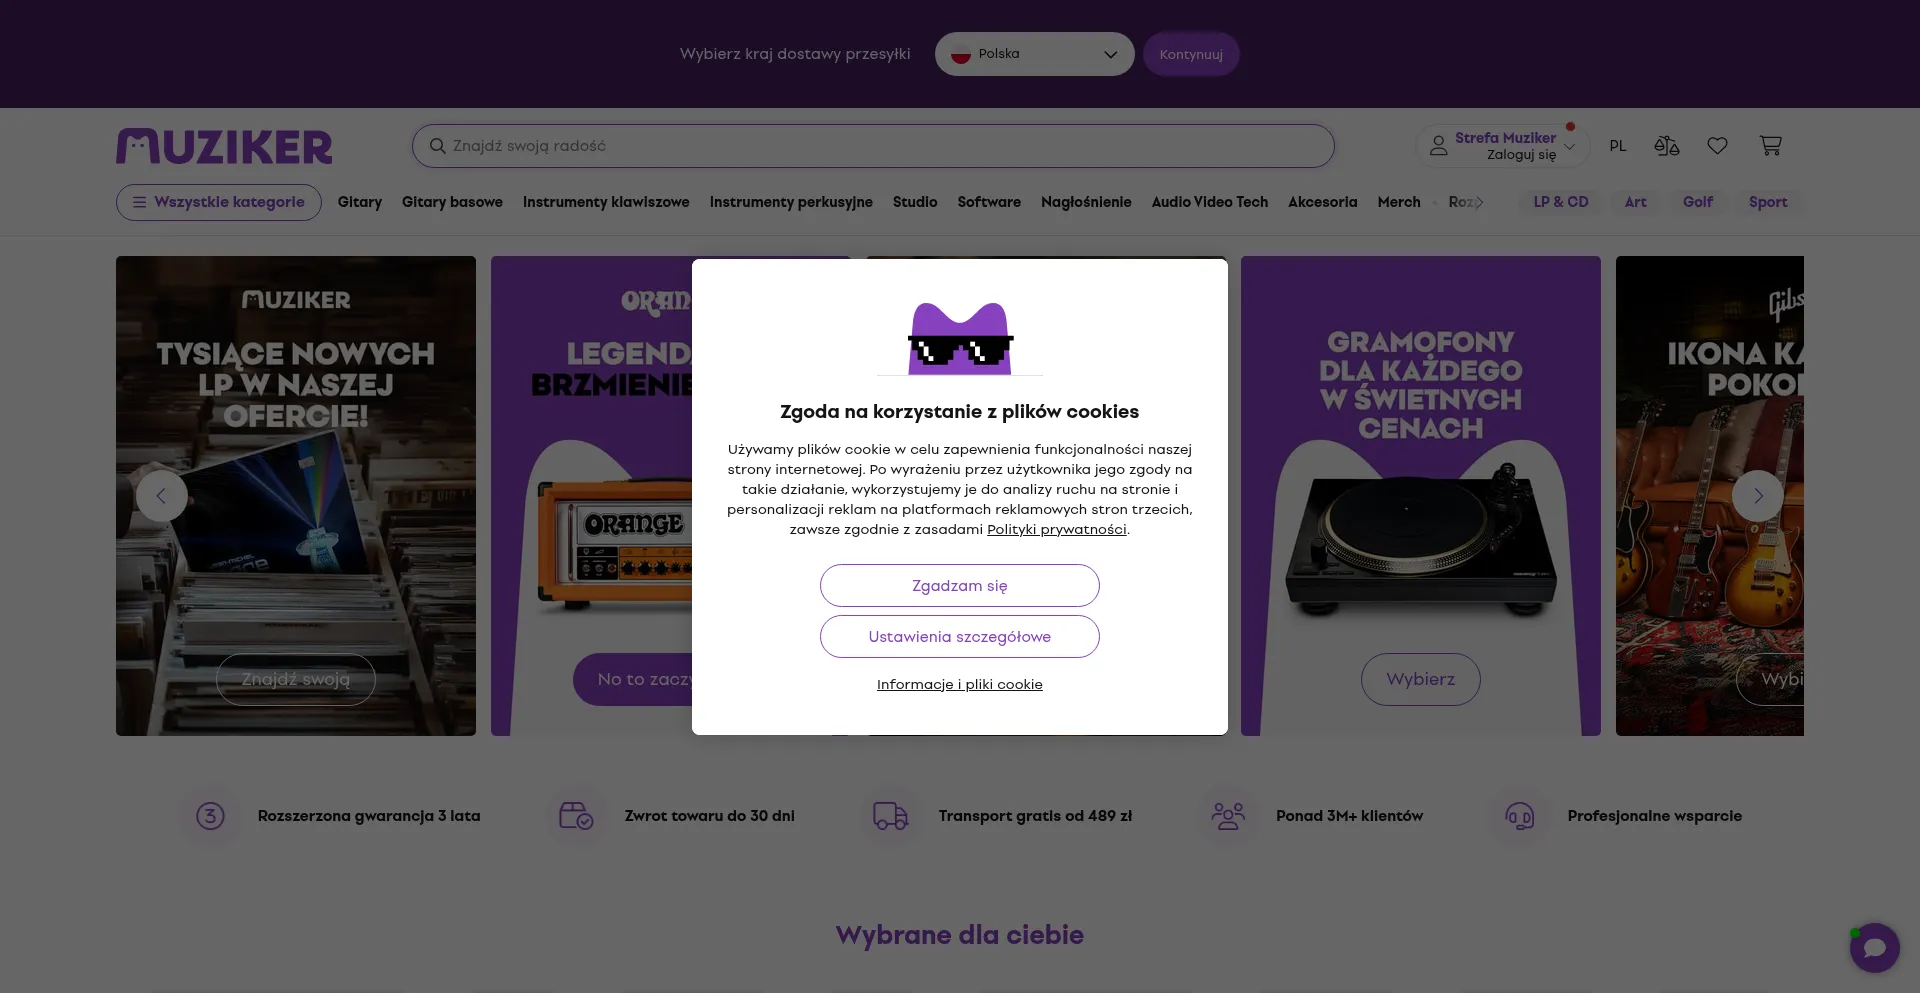1920x993 pixels.
Task: Expand more categories arrow after Merch
Action: point(1479,202)
